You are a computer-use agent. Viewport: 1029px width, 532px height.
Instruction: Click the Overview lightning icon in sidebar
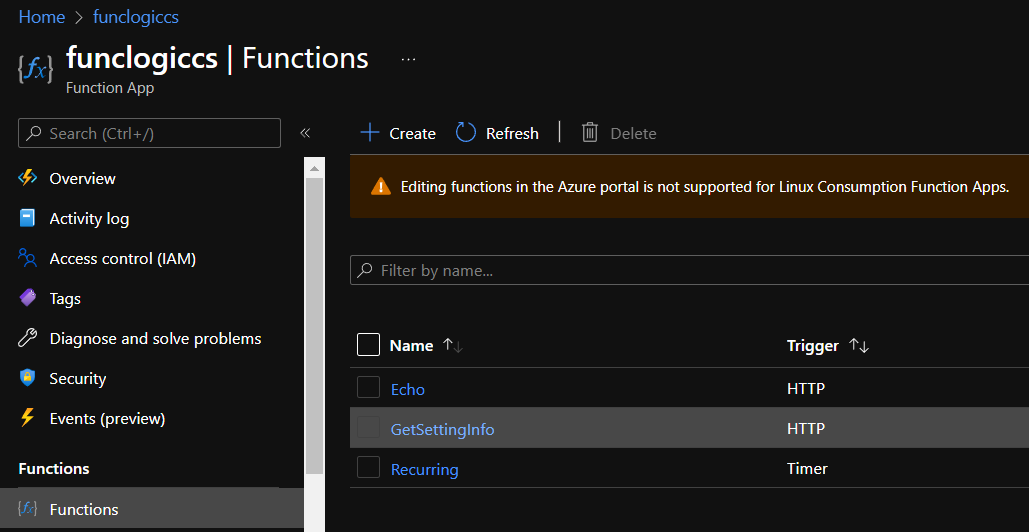(28, 178)
